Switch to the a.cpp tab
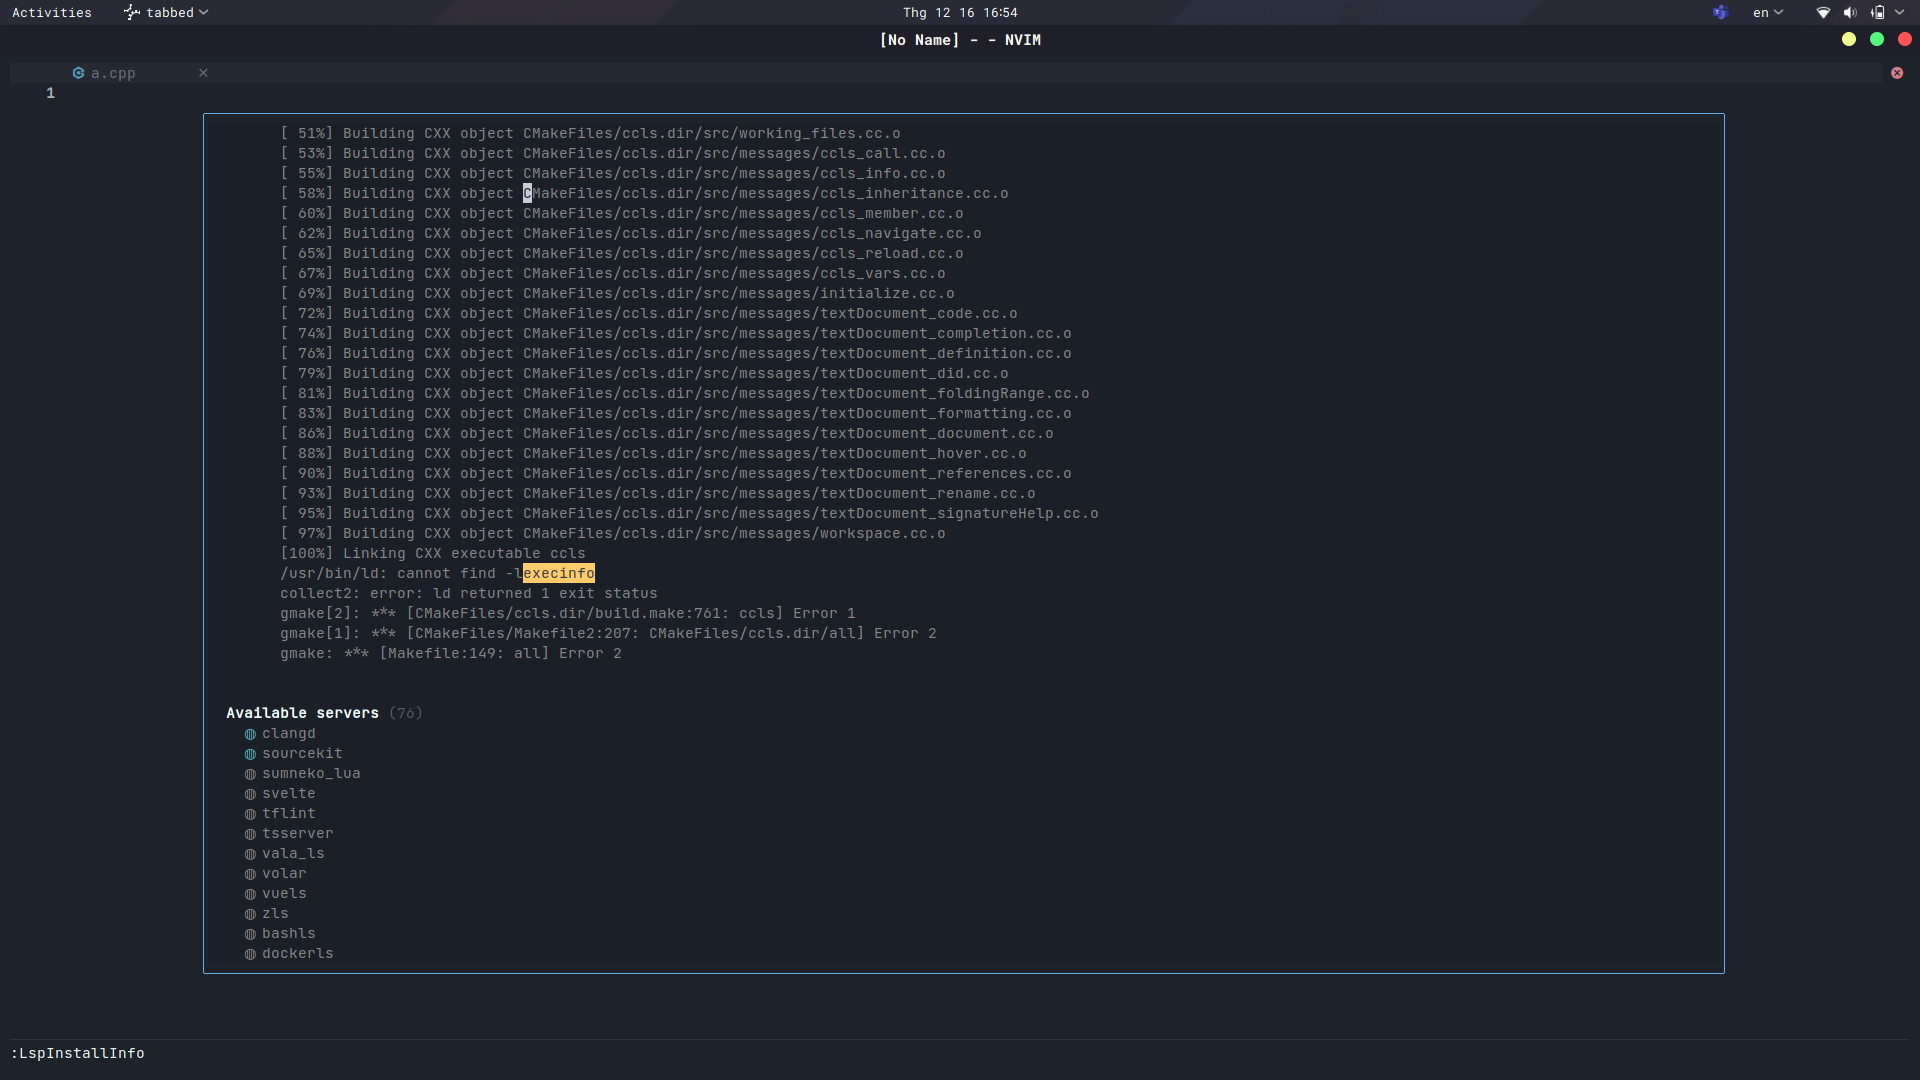 (x=114, y=72)
